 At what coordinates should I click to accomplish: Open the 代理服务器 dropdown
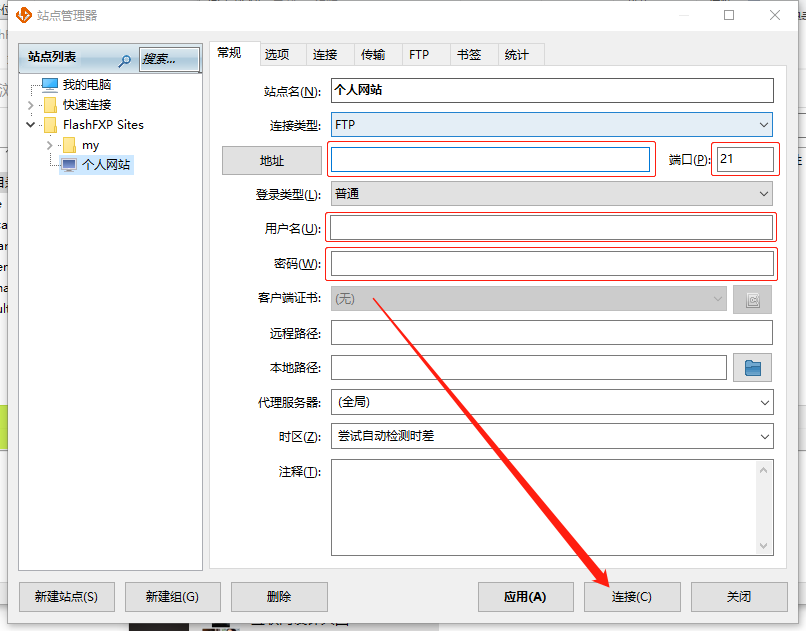pyautogui.click(x=551, y=402)
